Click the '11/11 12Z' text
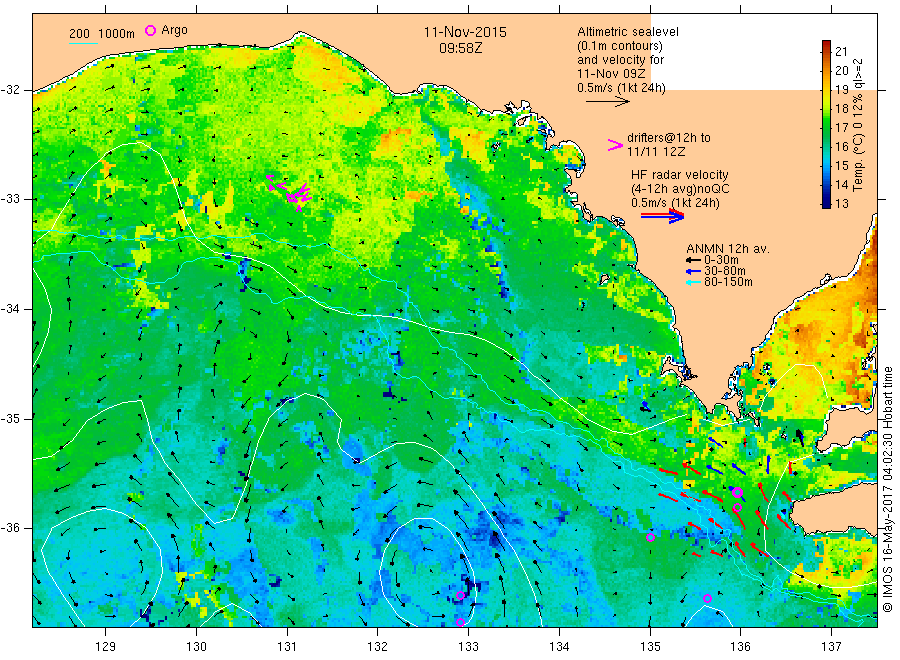 coord(655,152)
